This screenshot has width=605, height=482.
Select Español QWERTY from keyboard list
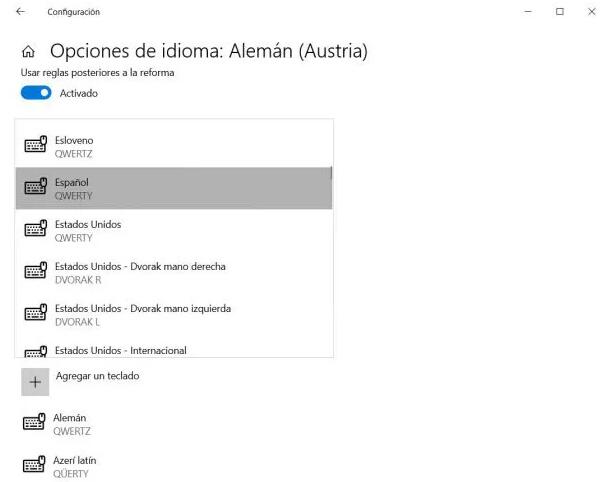(174, 188)
